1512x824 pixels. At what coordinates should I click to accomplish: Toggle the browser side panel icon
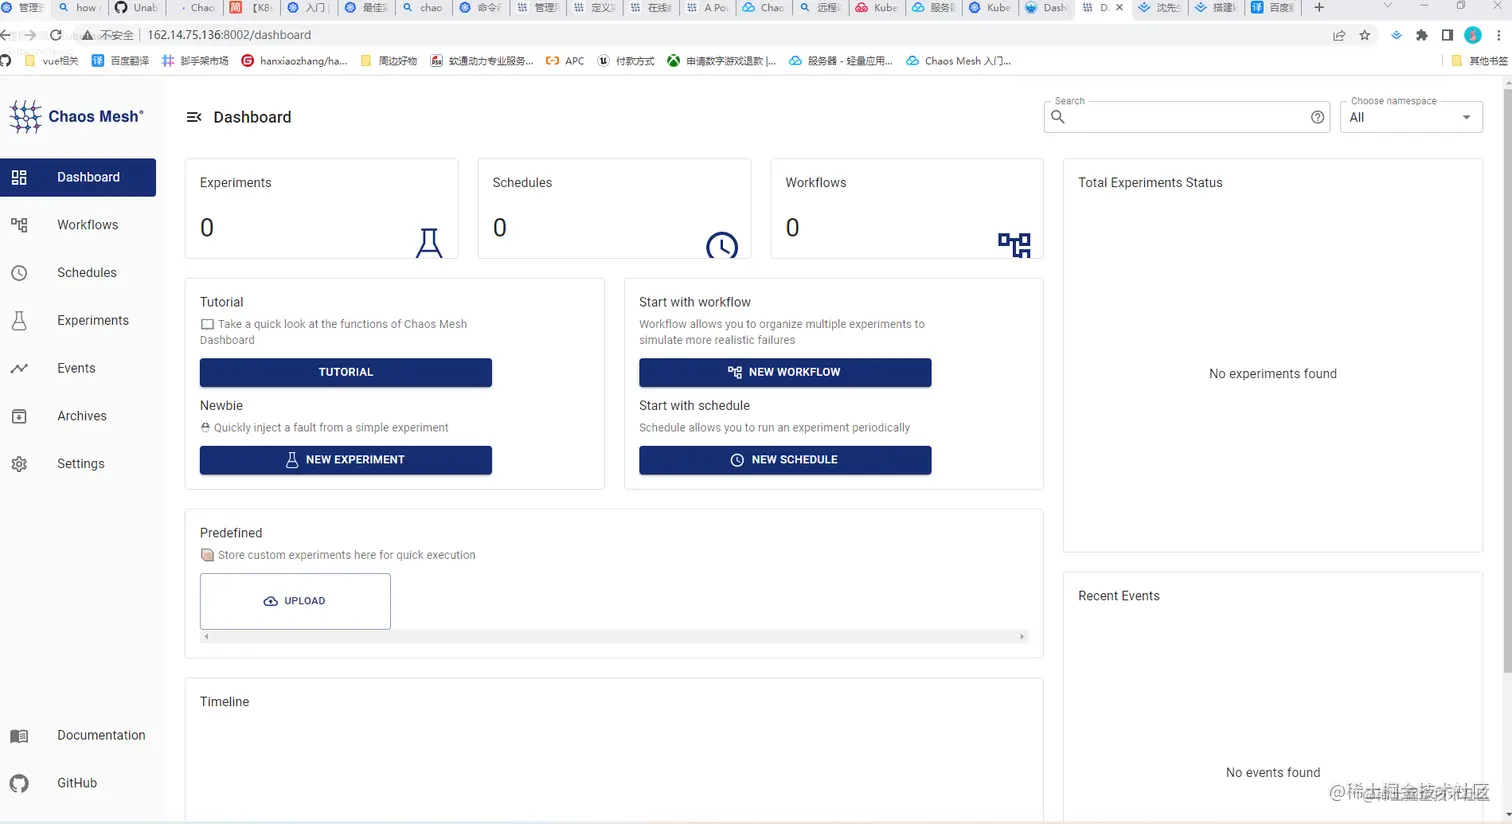click(x=1447, y=35)
